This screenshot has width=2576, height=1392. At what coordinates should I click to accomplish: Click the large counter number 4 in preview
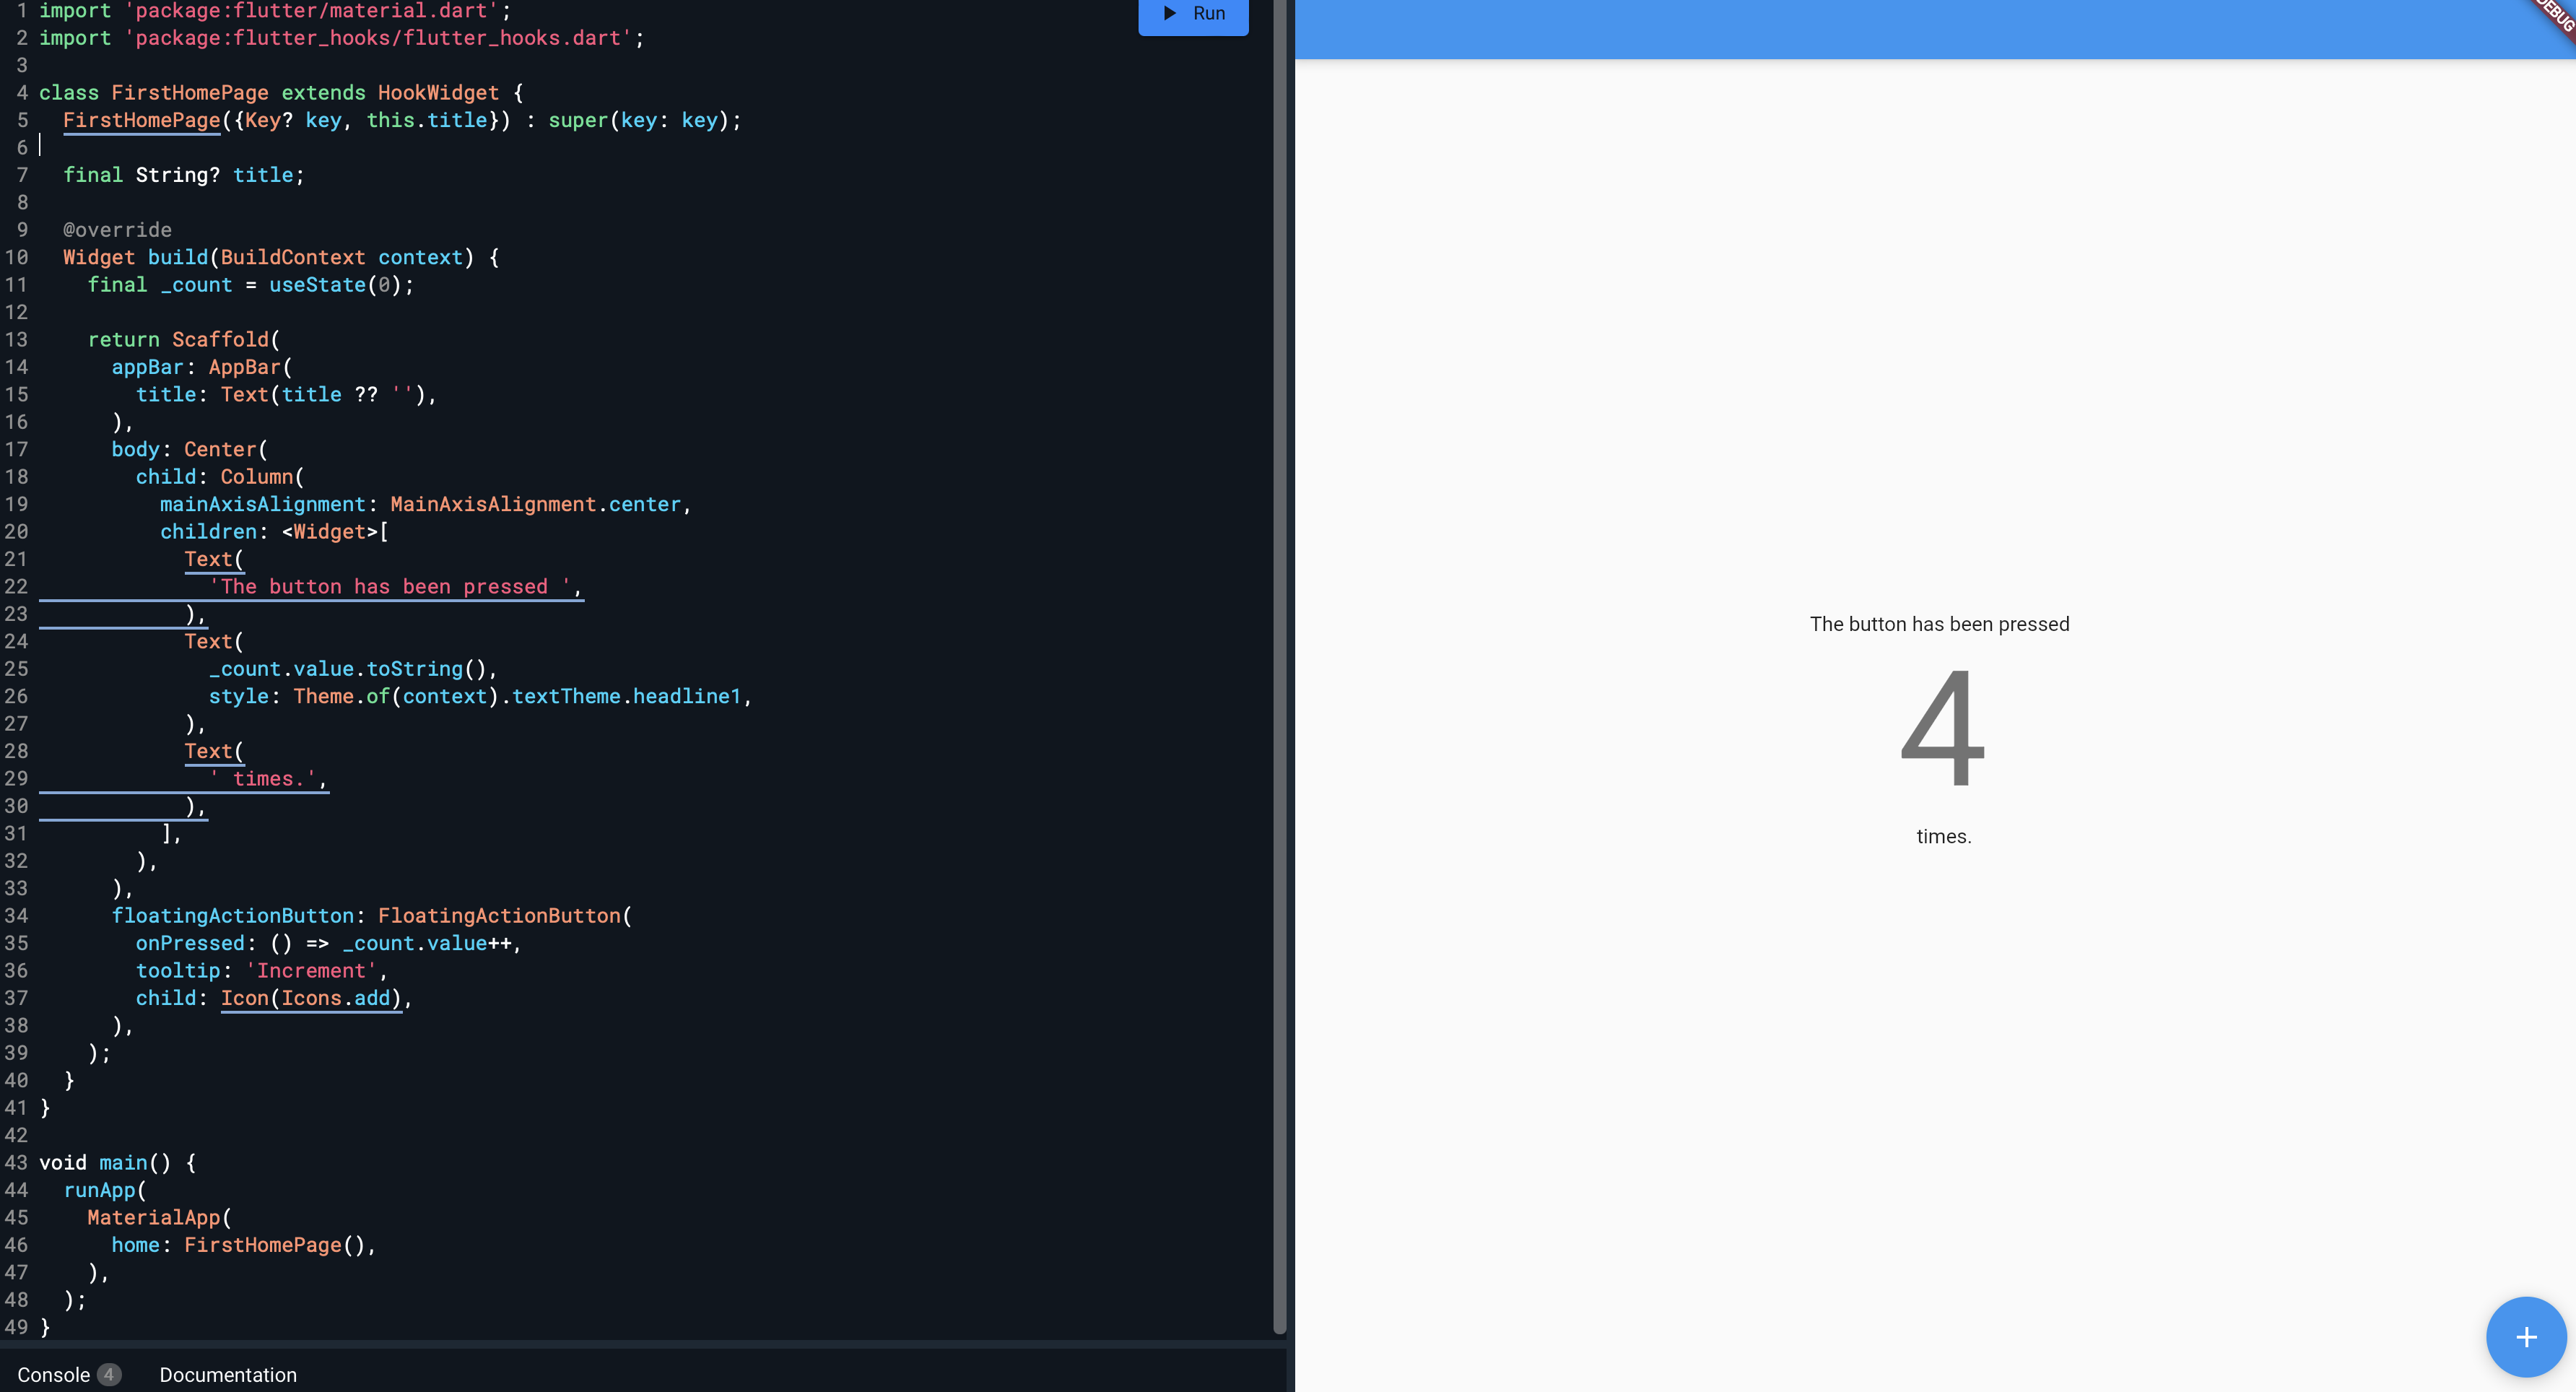[1941, 727]
